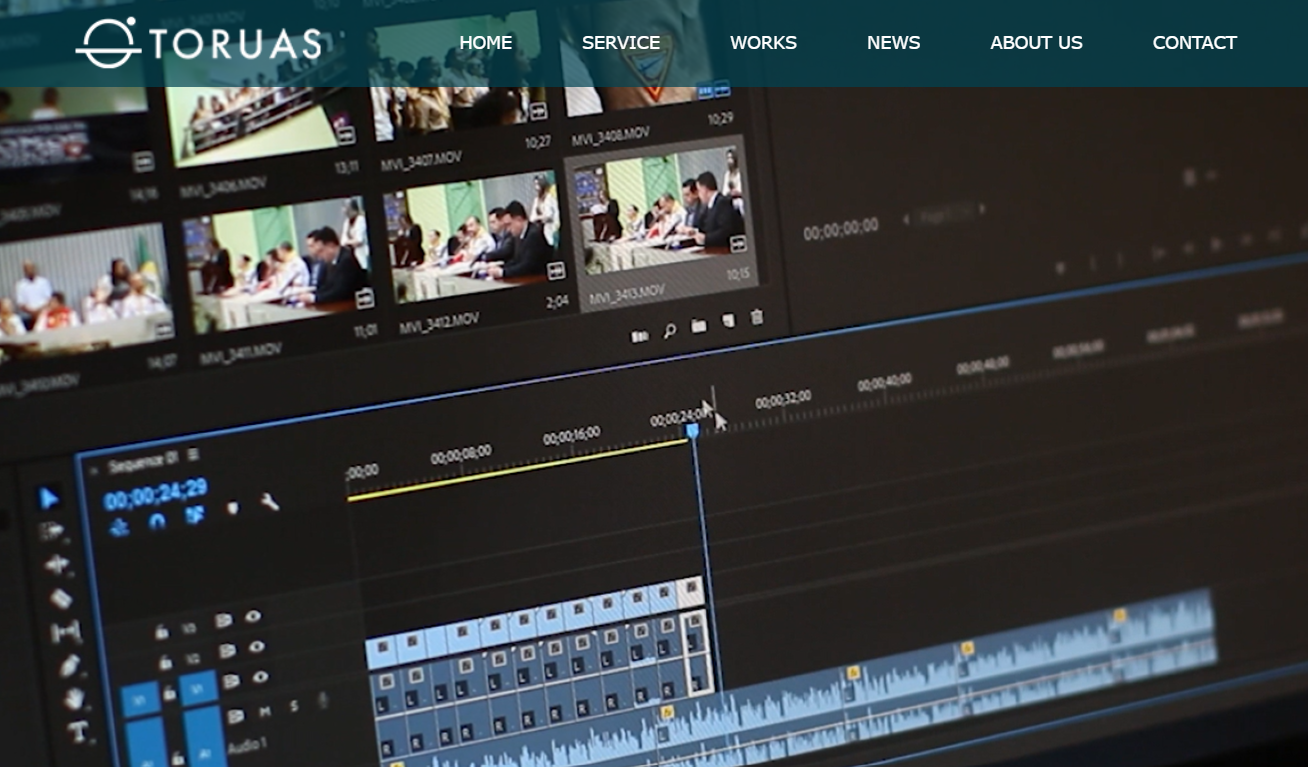Click ruler mark 00;00;32;00

click(x=783, y=400)
